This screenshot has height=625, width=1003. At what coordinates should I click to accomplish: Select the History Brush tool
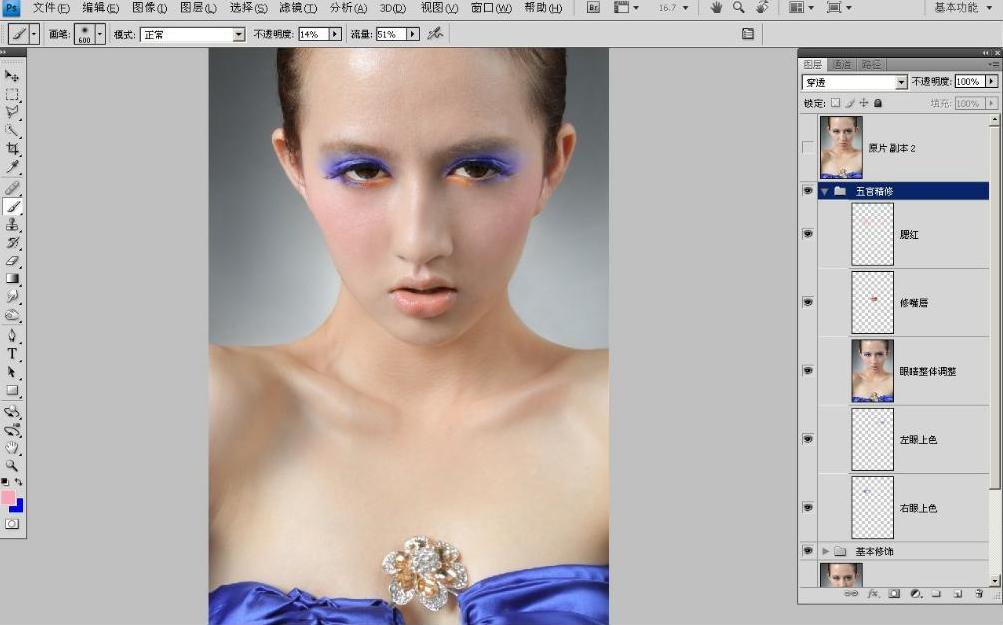click(12, 242)
